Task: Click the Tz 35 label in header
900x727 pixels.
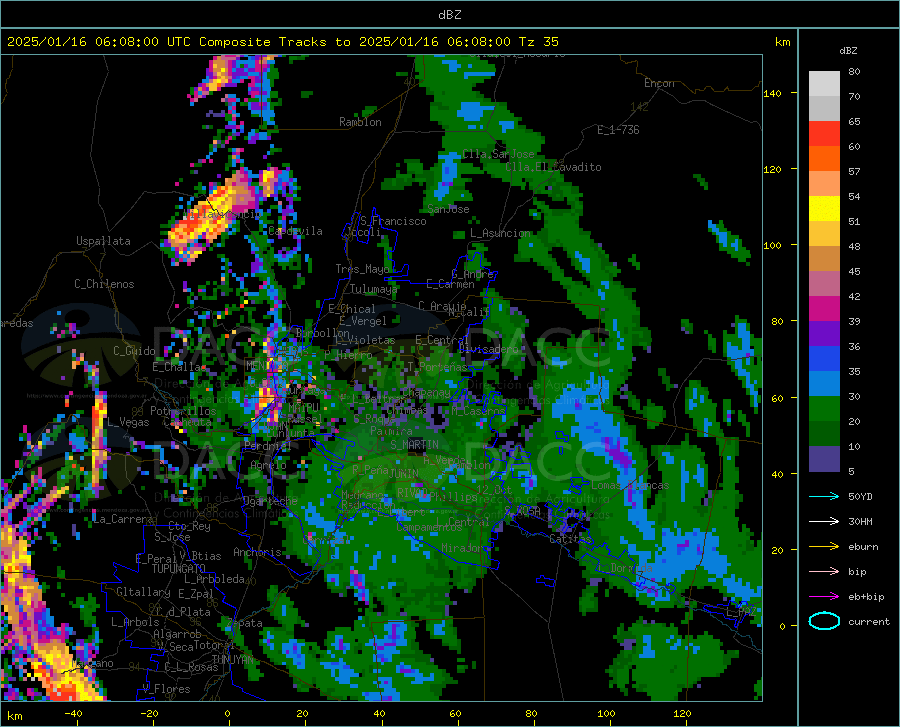Action: [539, 42]
